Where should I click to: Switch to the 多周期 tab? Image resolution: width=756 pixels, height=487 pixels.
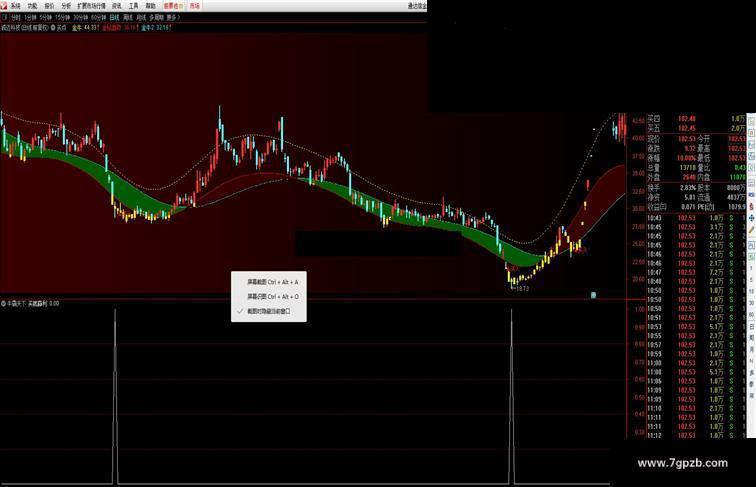click(x=155, y=17)
